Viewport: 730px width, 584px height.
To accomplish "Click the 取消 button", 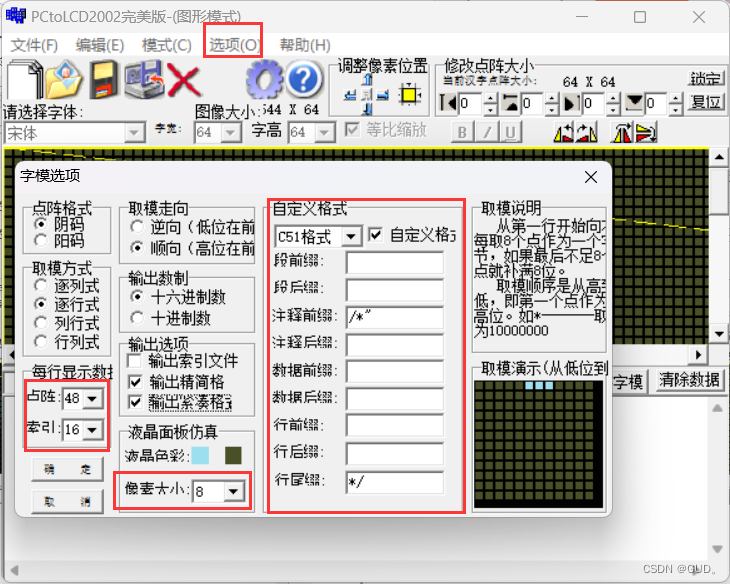I will point(68,502).
